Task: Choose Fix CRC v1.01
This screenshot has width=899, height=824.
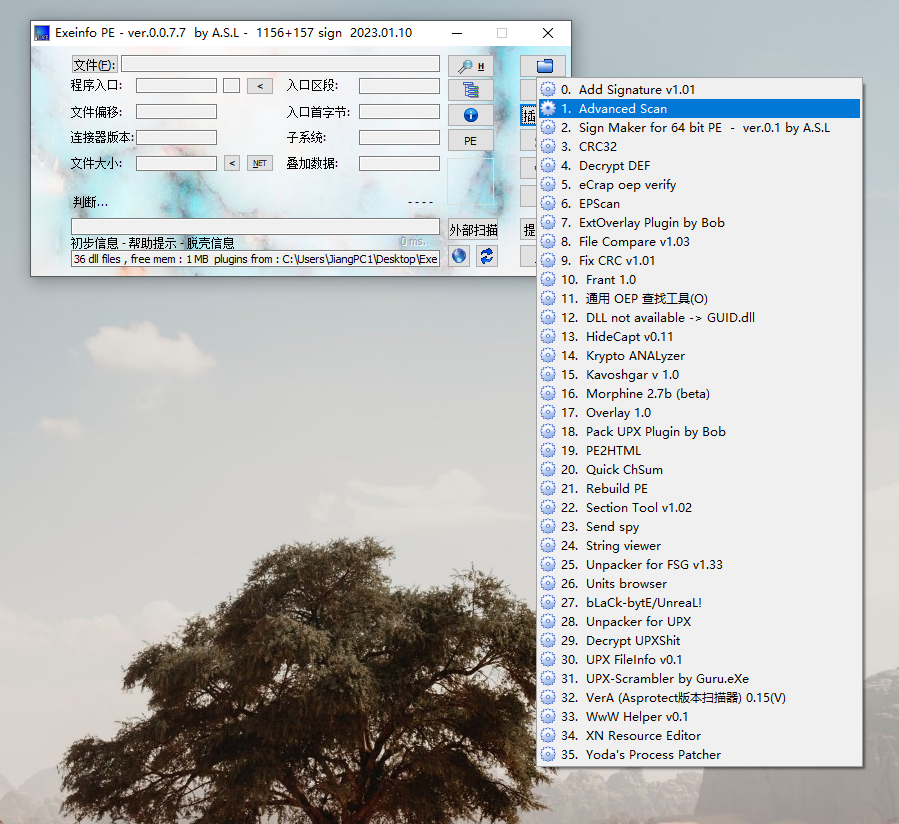Action: coord(699,260)
